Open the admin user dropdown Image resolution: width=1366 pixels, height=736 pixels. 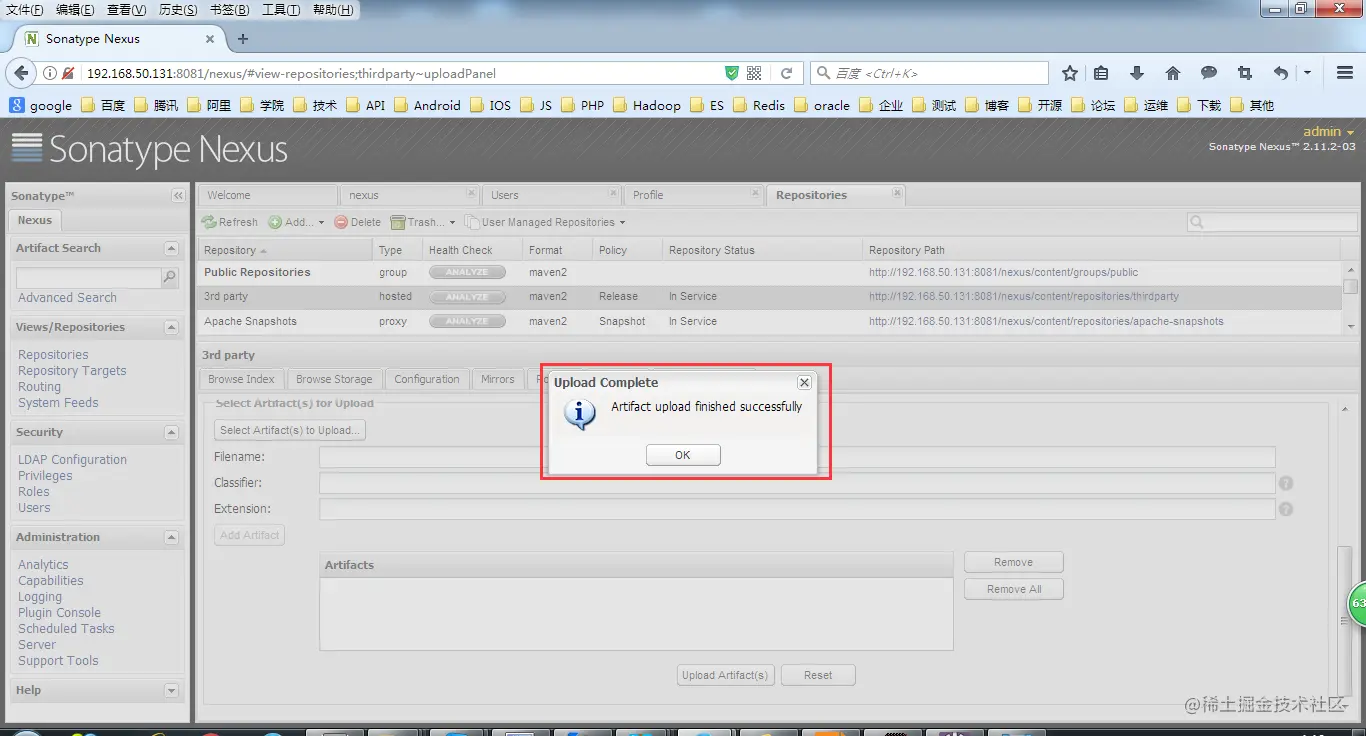(1328, 132)
